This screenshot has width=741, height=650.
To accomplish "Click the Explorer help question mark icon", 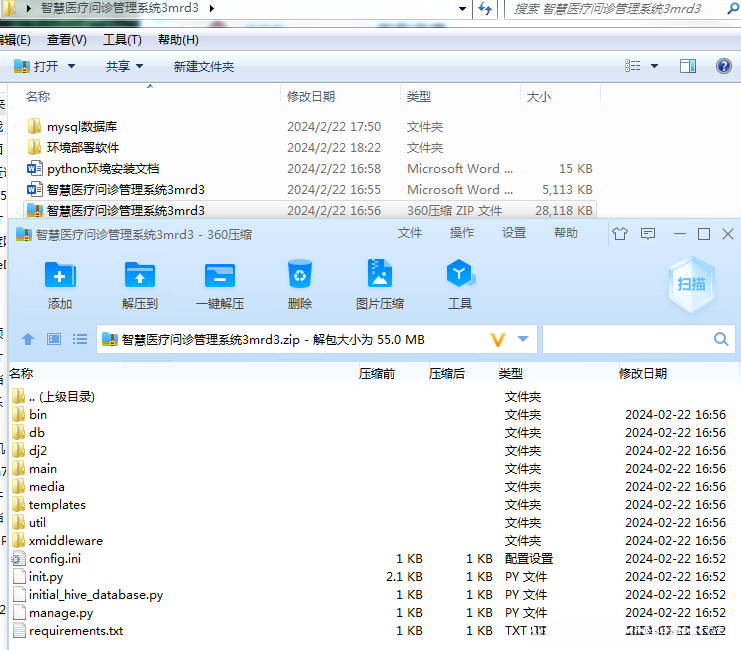I will coord(724,66).
